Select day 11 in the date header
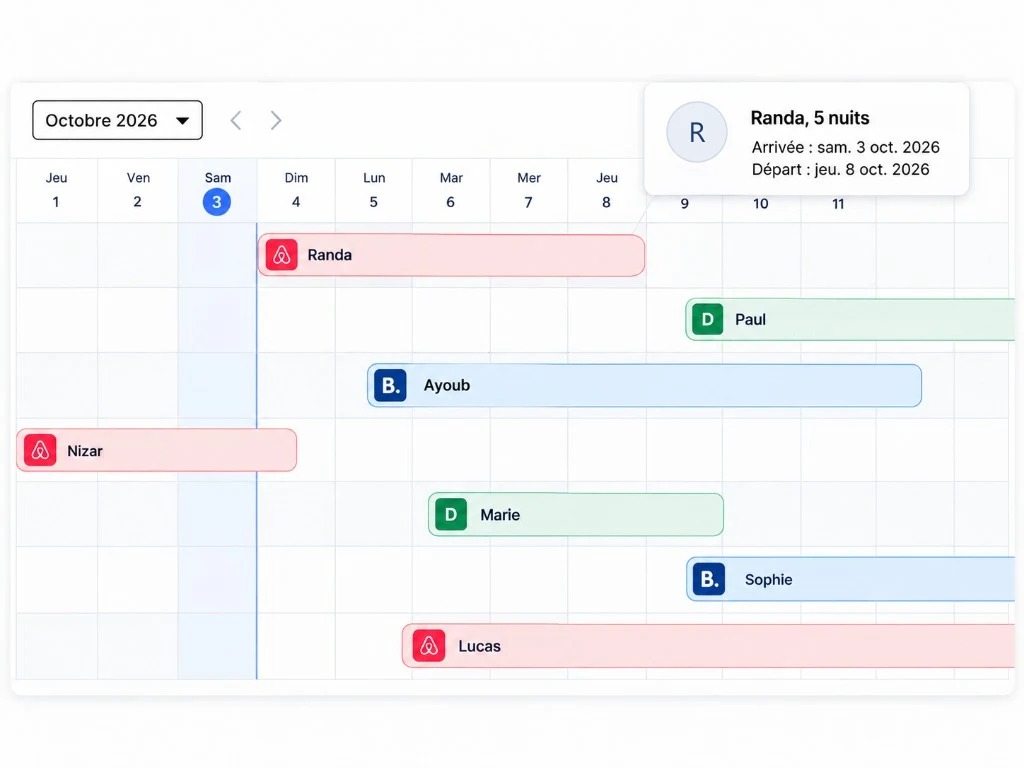The image size is (1024, 768). pos(838,204)
